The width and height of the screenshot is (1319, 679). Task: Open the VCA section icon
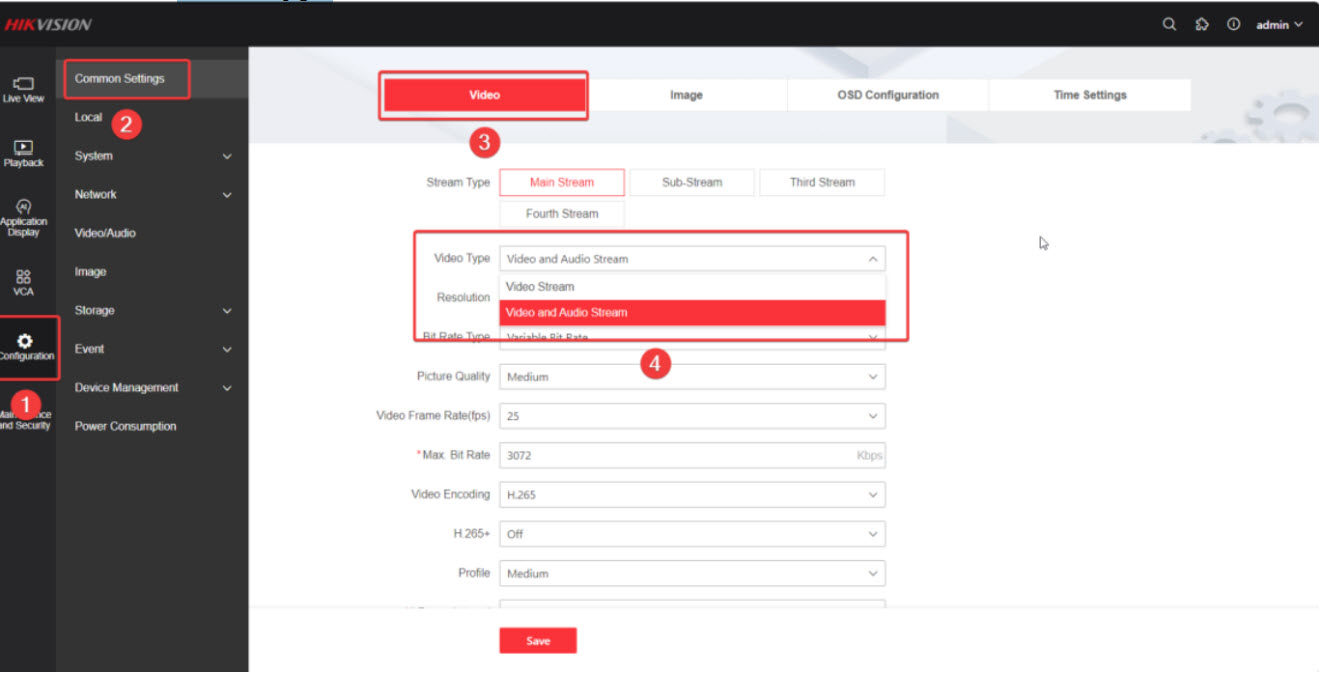(x=24, y=281)
